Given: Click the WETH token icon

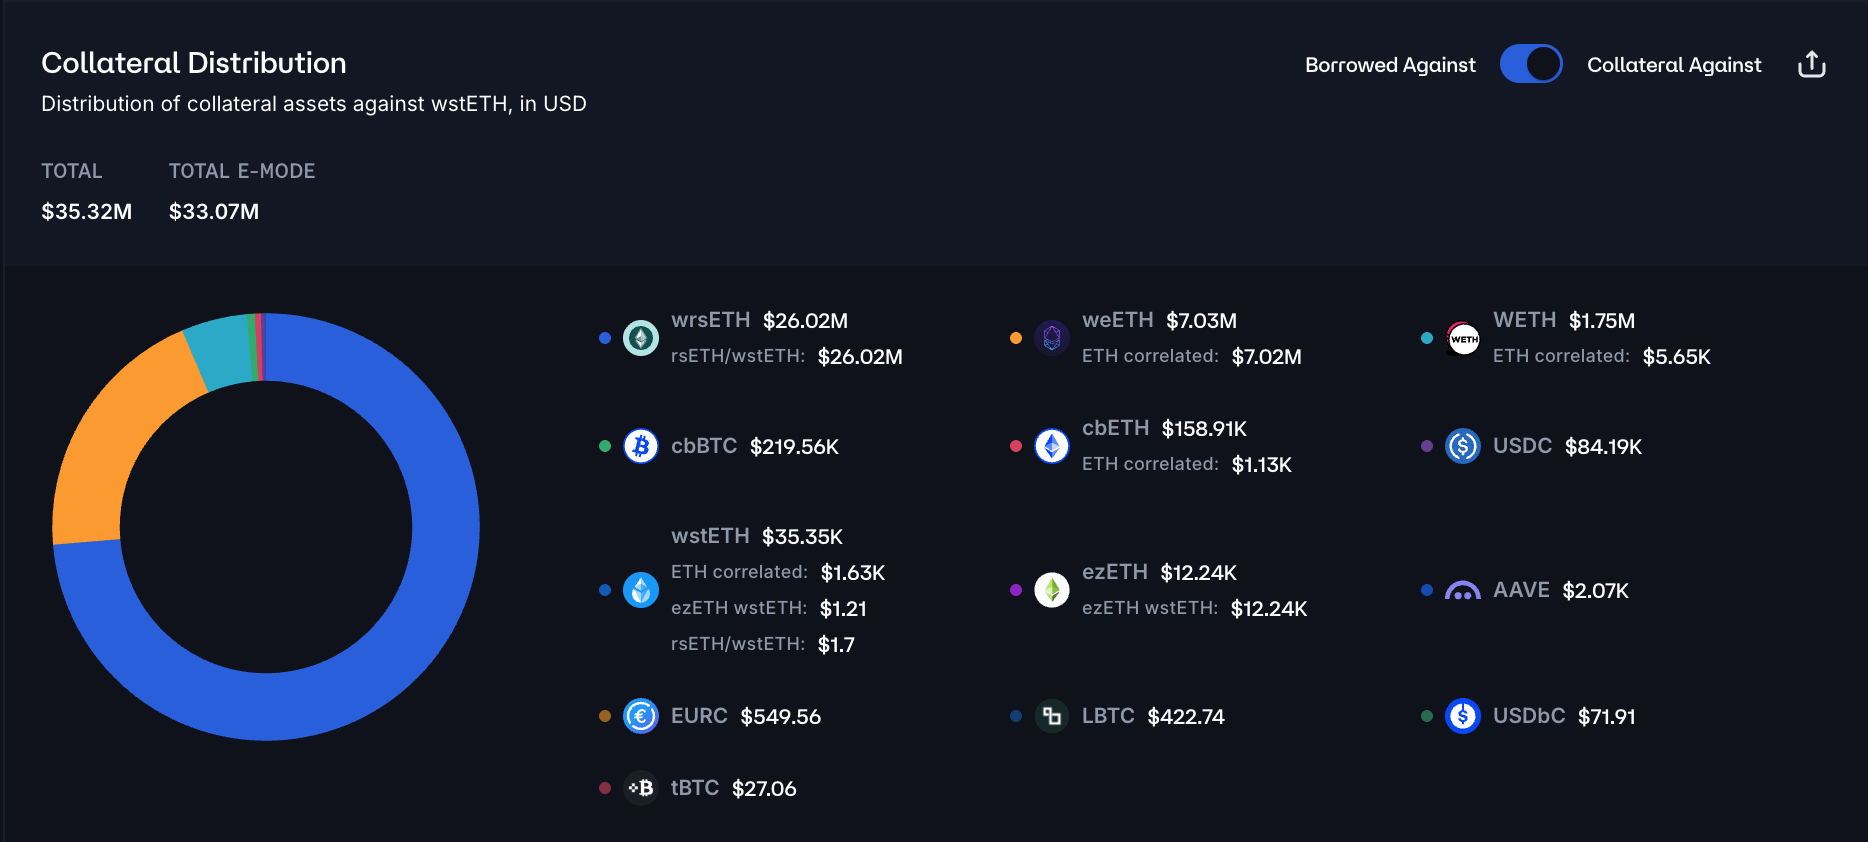Looking at the screenshot, I should point(1463,338).
